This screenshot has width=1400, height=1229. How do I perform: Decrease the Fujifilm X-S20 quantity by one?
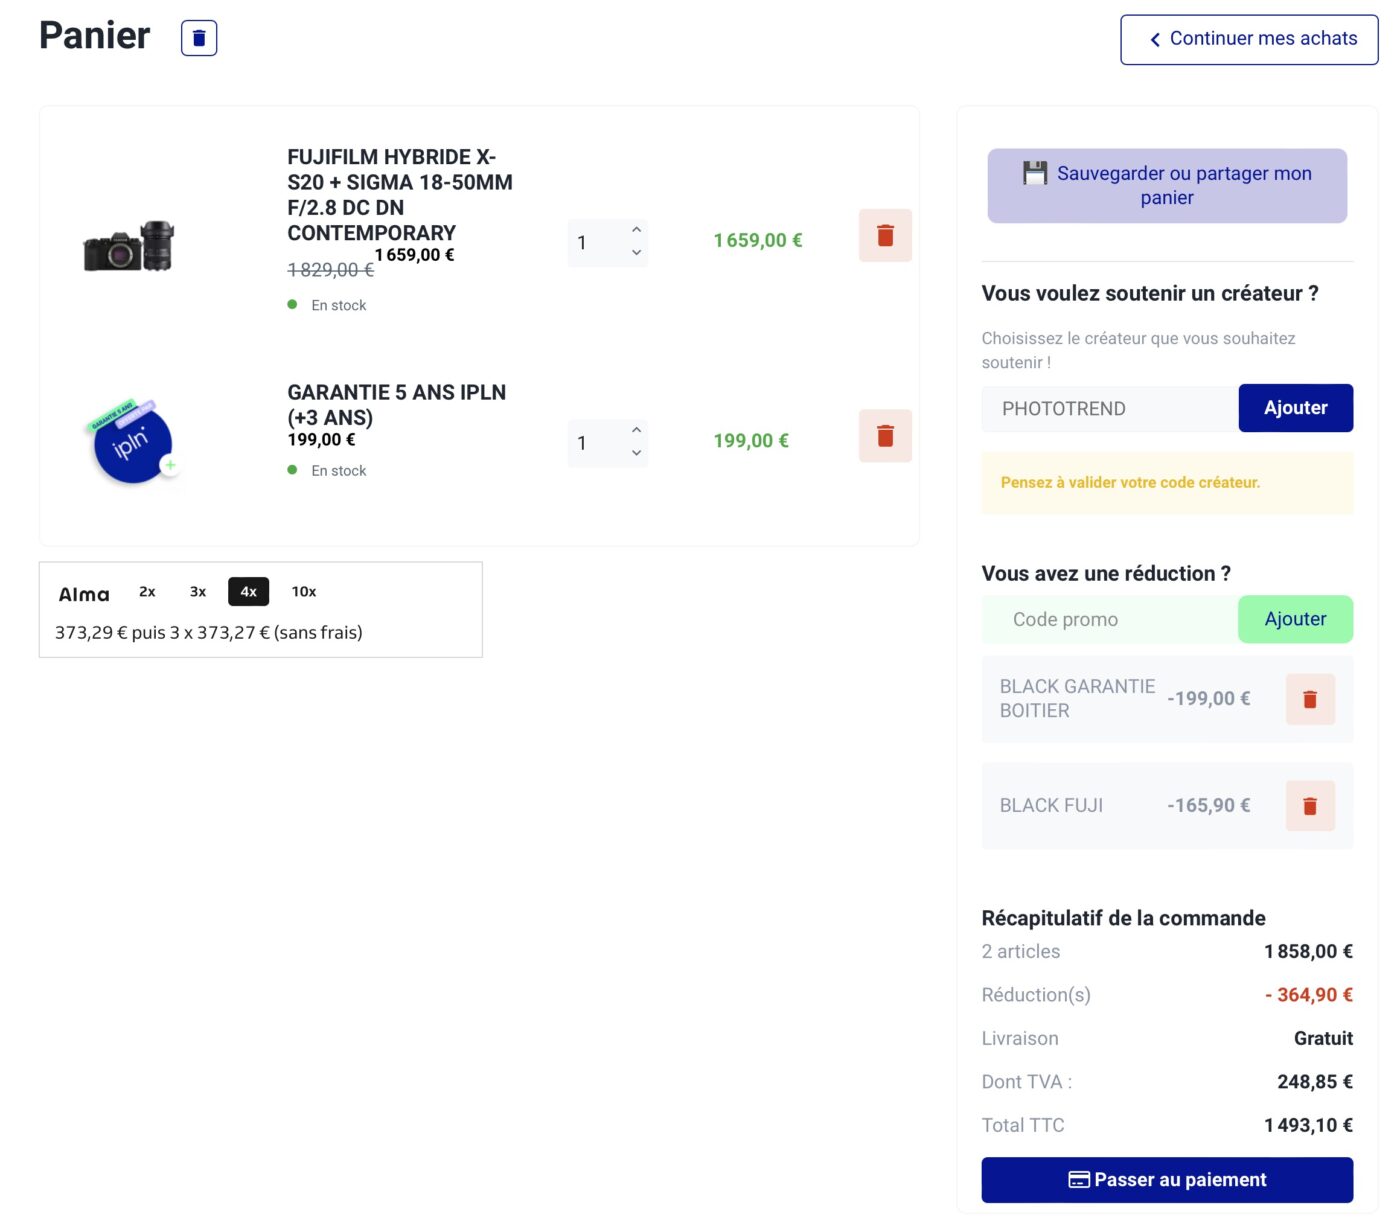point(636,253)
